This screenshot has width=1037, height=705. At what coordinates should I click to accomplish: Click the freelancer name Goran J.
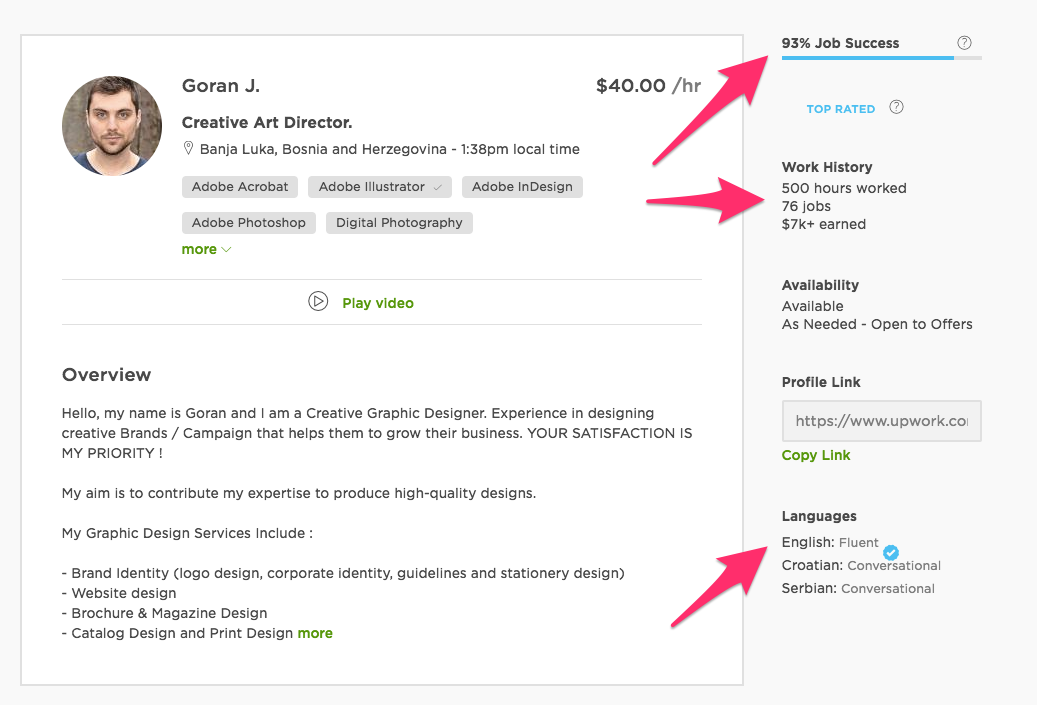click(x=221, y=86)
